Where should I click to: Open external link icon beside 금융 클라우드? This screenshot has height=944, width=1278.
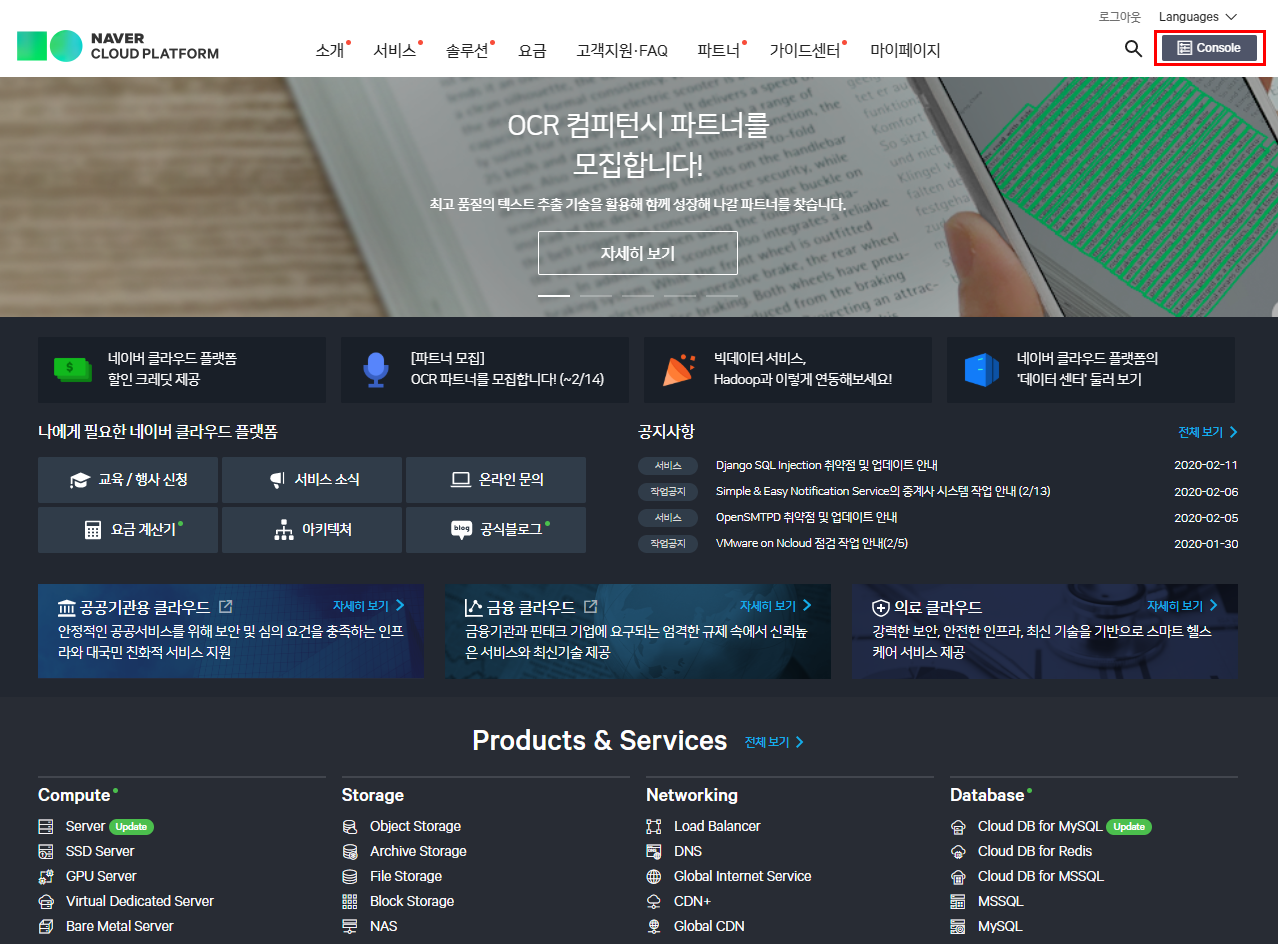coord(591,607)
